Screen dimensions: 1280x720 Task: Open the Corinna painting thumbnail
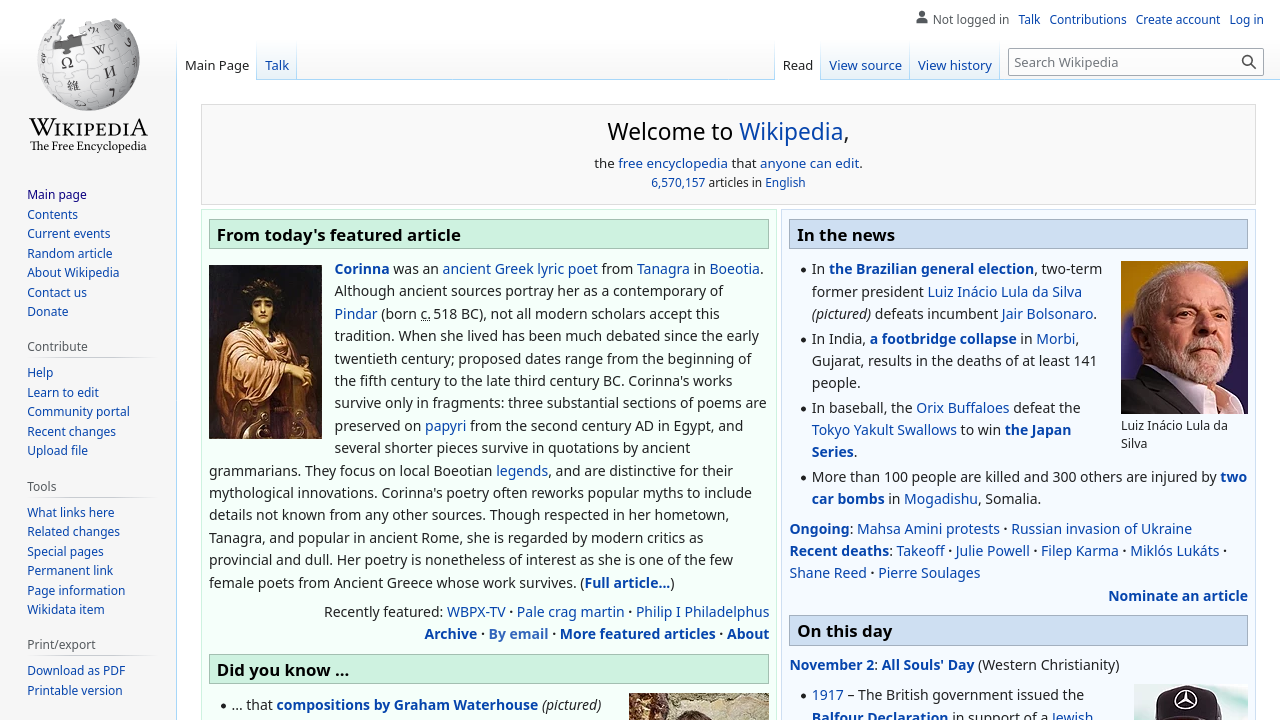[265, 352]
